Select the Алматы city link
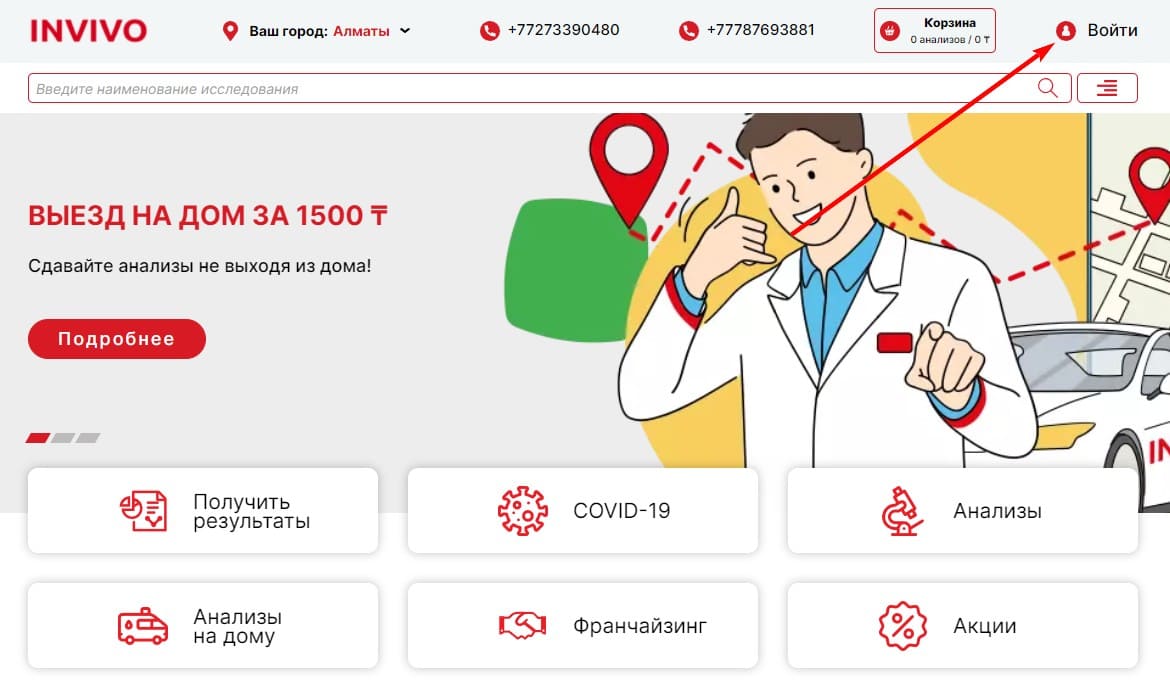The image size is (1170, 699). click(x=361, y=31)
